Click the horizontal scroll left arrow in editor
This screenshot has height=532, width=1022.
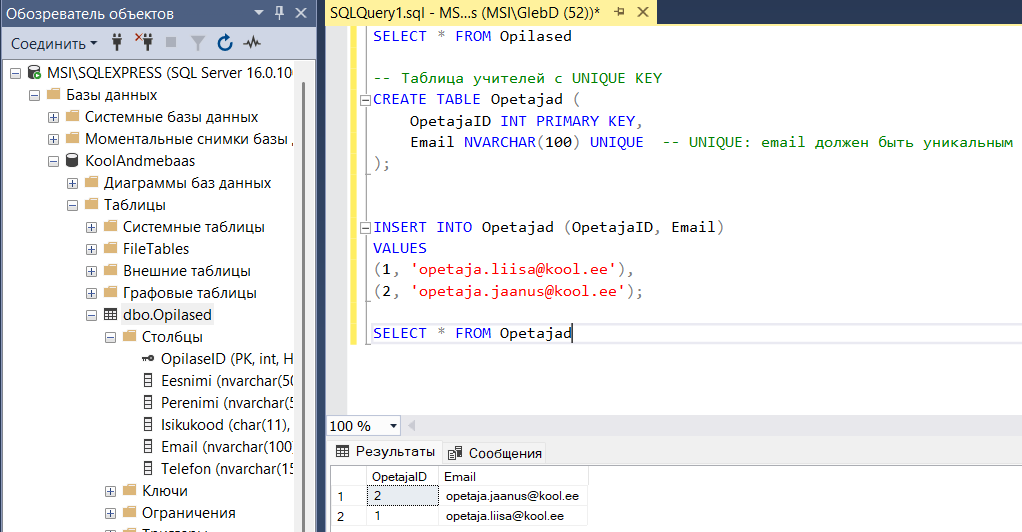(x=411, y=426)
